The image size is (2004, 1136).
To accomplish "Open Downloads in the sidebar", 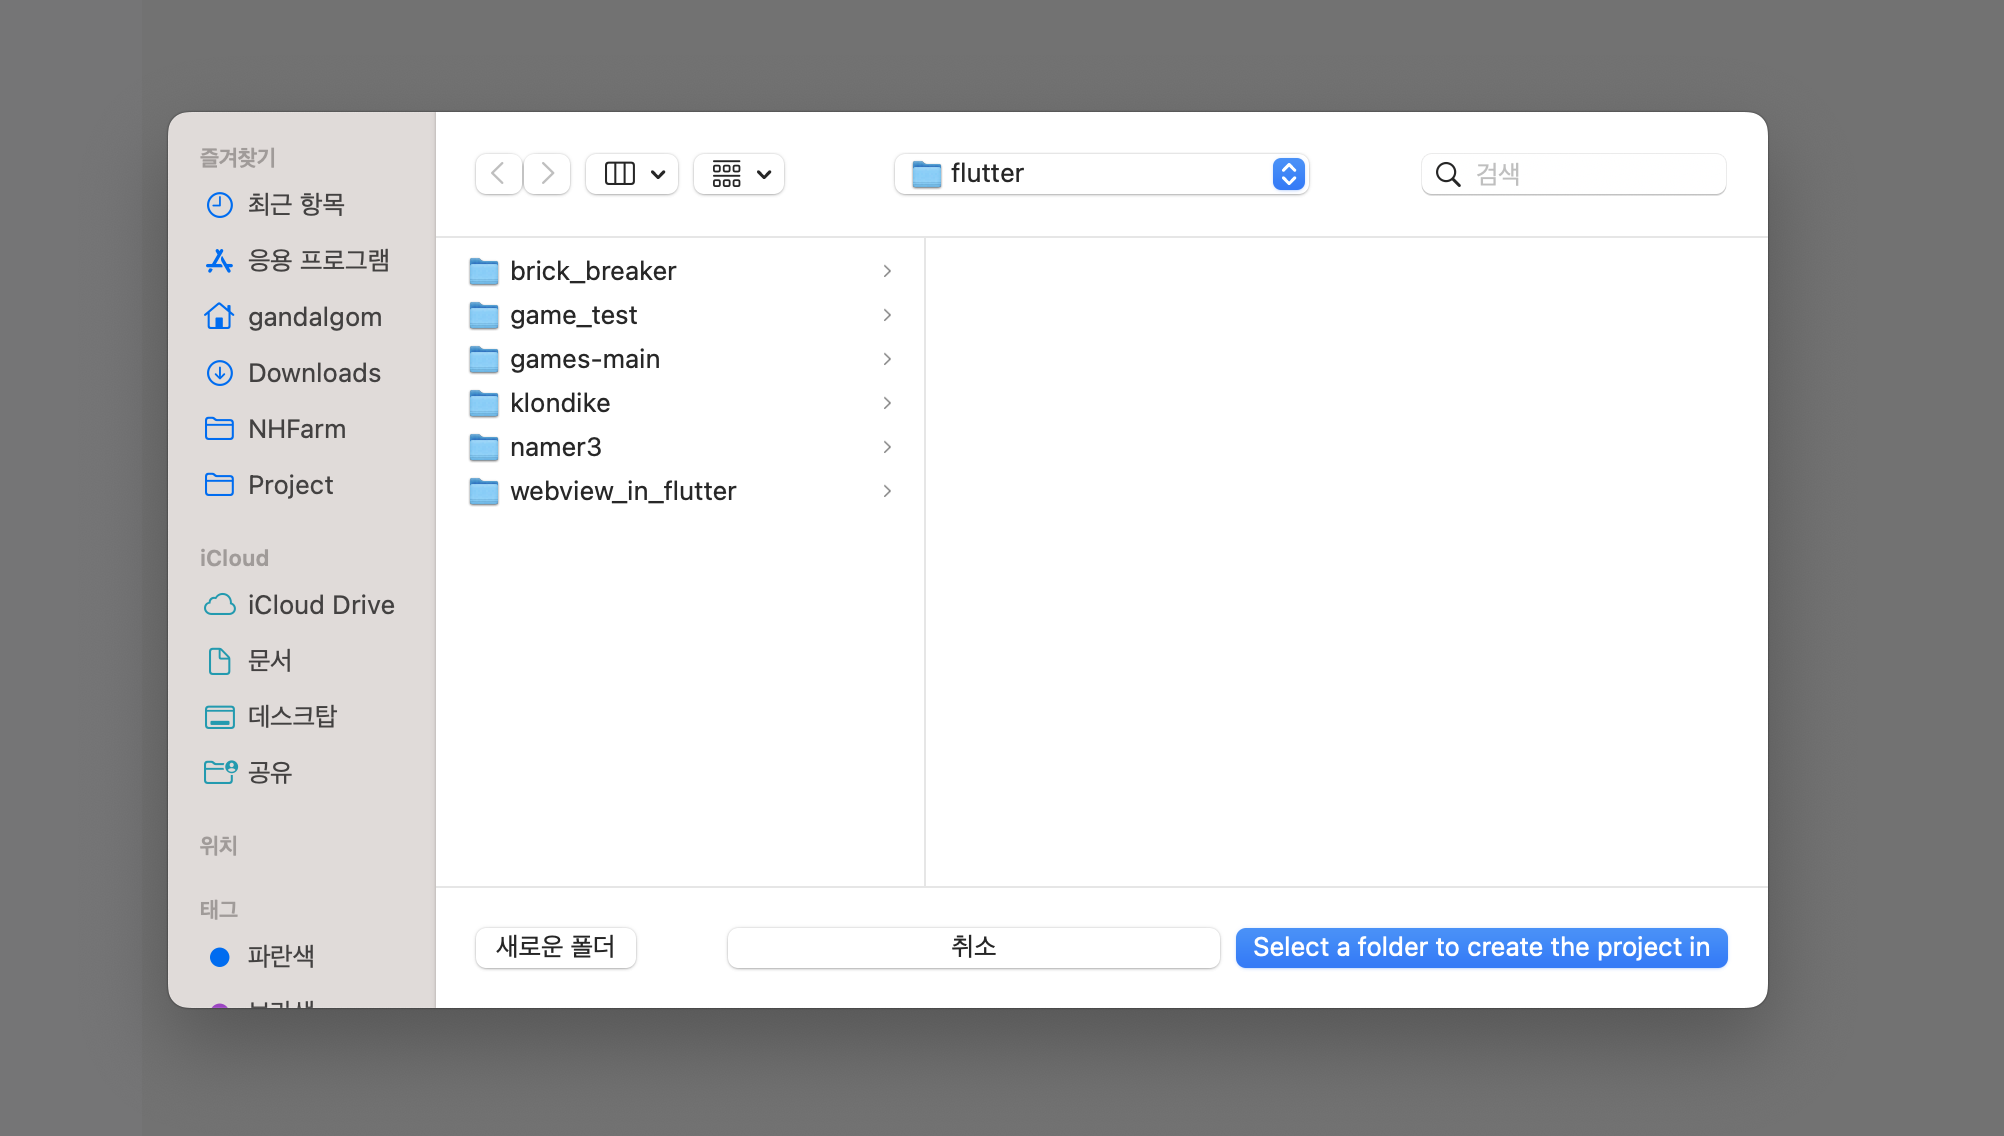I will tap(313, 373).
